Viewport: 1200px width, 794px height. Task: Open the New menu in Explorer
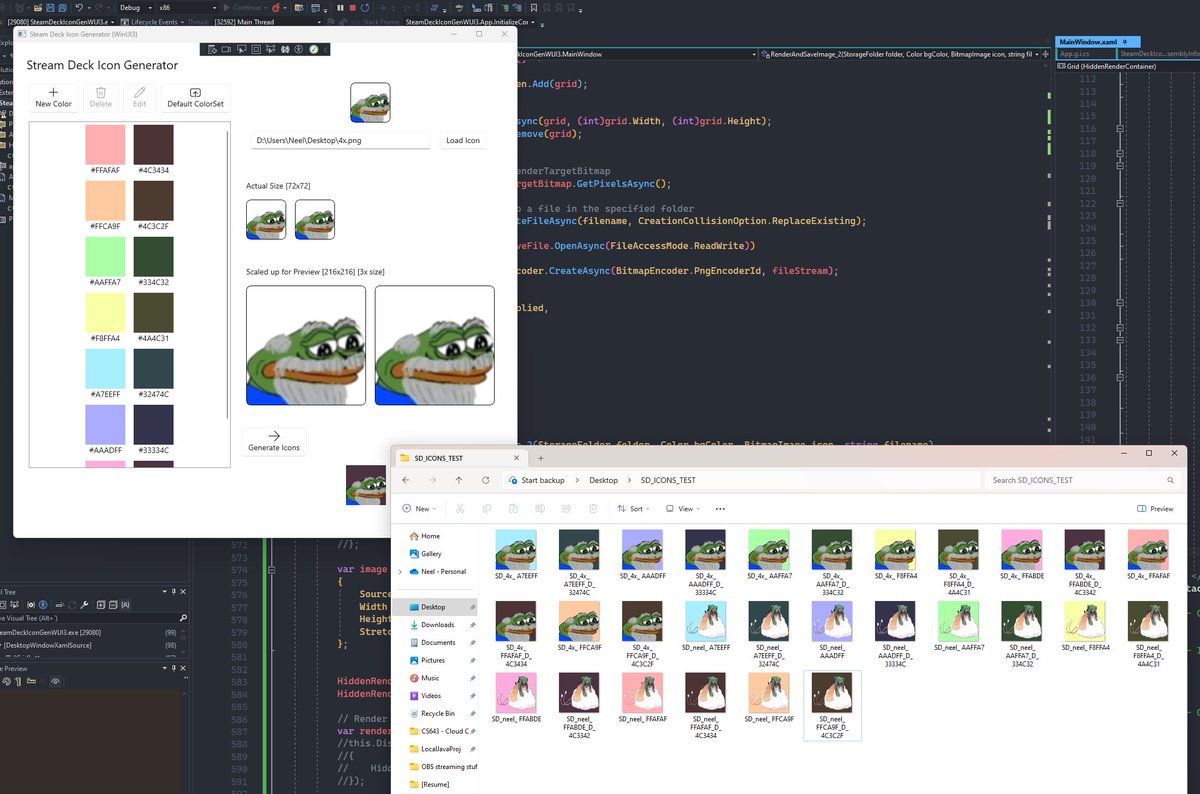tap(421, 508)
